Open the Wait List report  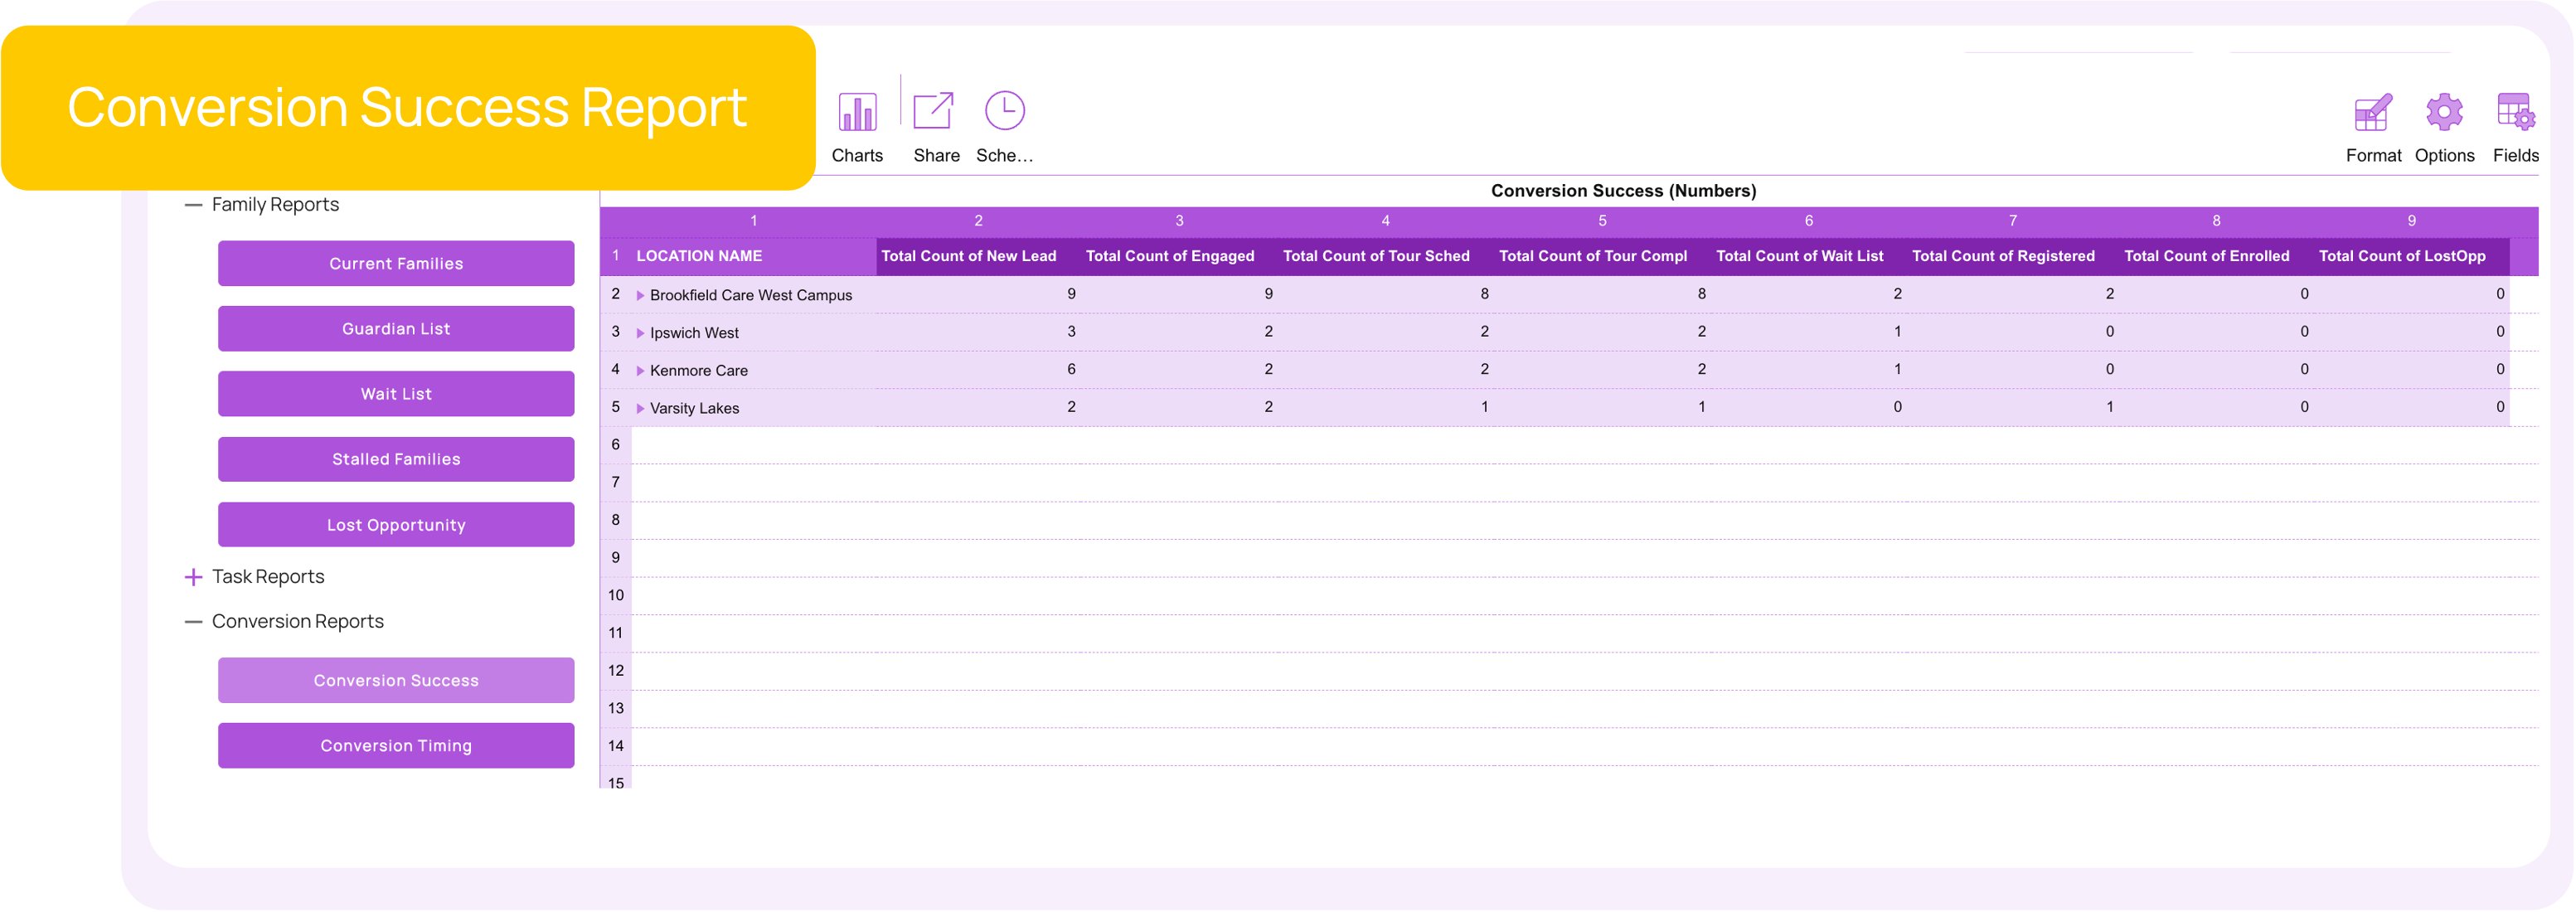pyautogui.click(x=396, y=394)
